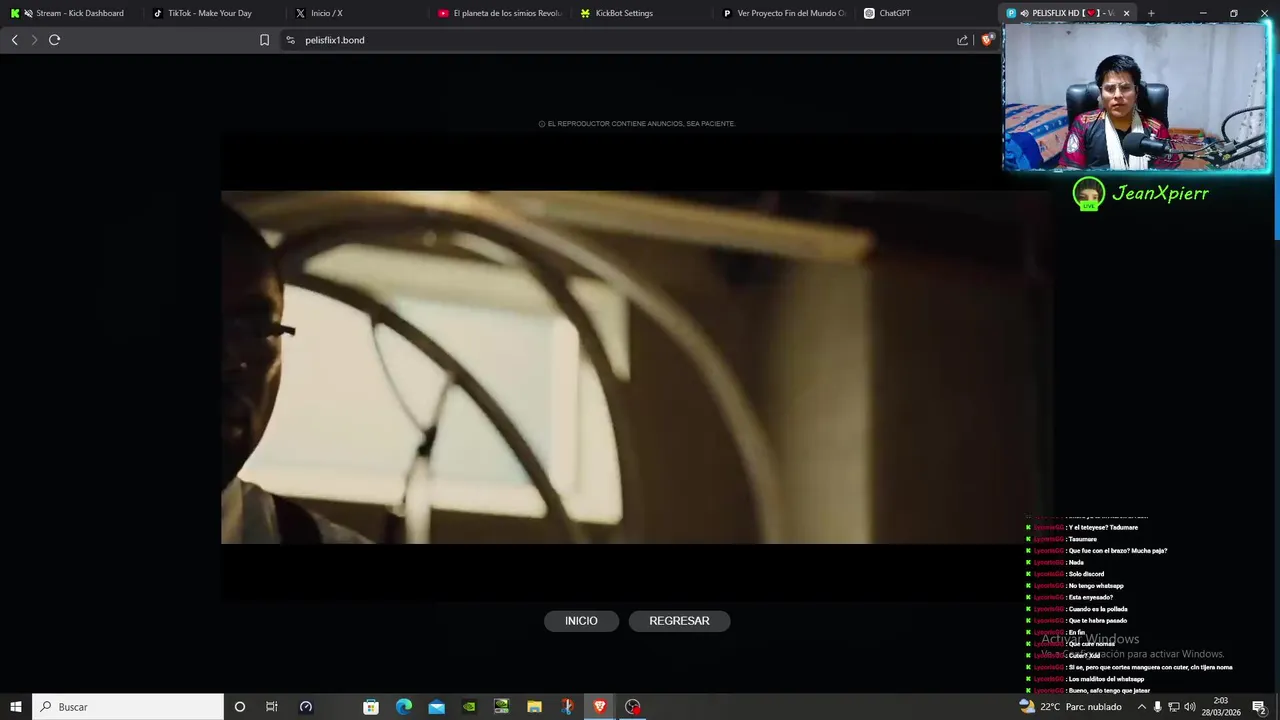The image size is (1280, 720).
Task: Close the PELISFLIX HD tab
Action: (x=1127, y=13)
